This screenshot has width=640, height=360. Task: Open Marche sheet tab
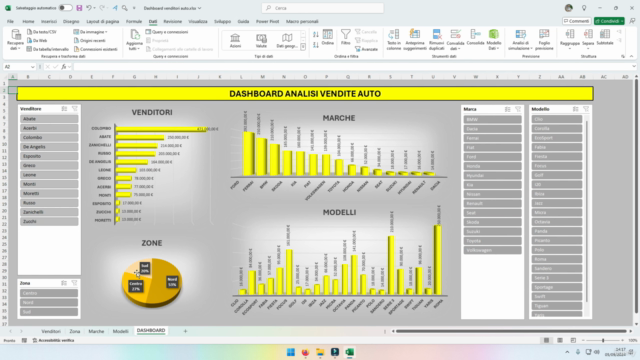tap(96, 331)
